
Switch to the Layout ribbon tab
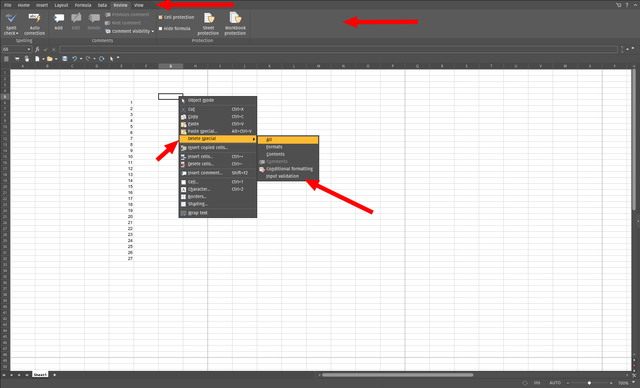[x=61, y=5]
